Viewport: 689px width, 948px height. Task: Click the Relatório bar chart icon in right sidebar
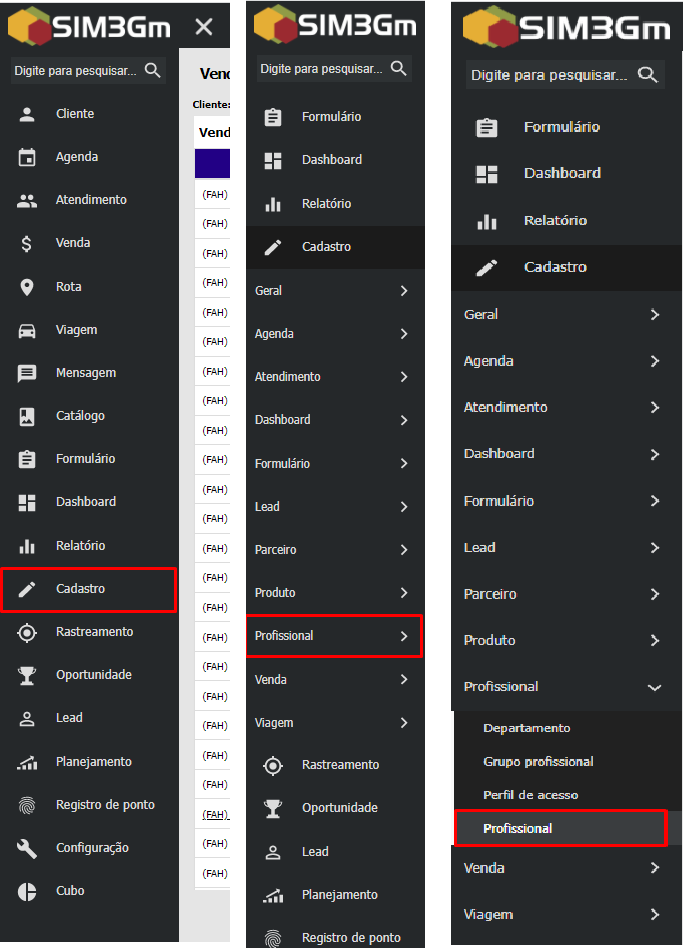pos(487,222)
